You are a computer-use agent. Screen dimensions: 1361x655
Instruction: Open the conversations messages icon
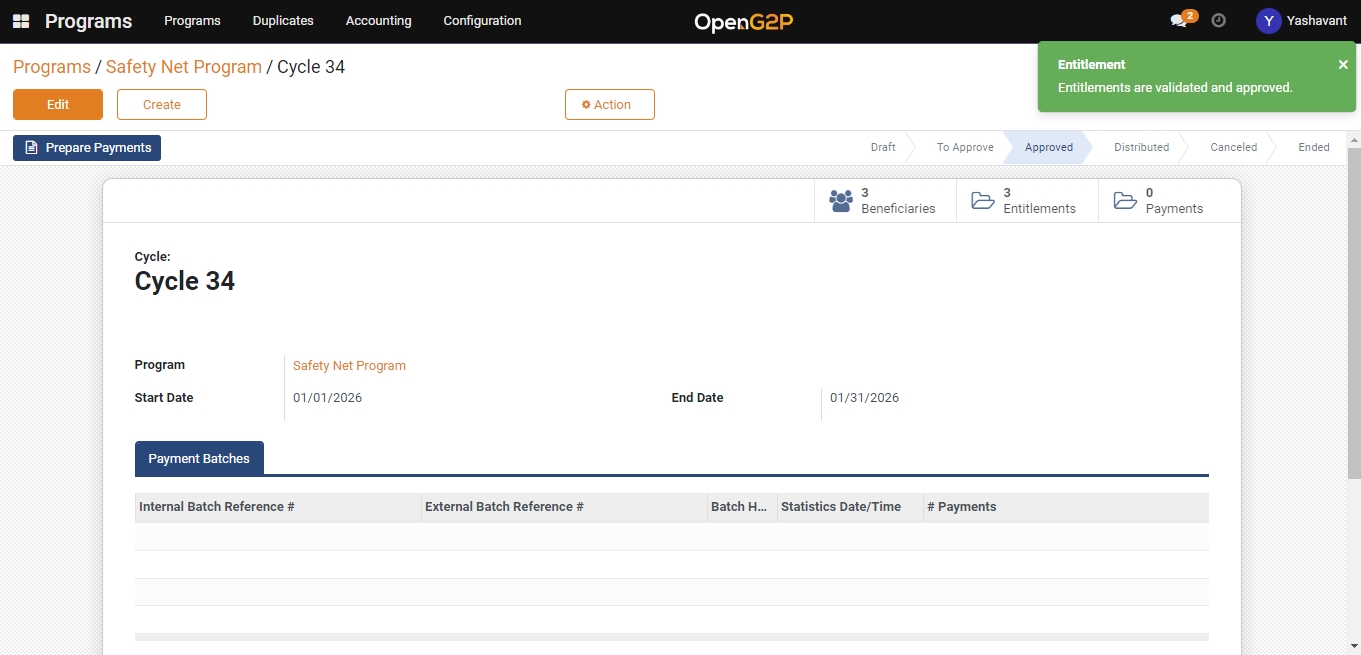coord(1179,21)
